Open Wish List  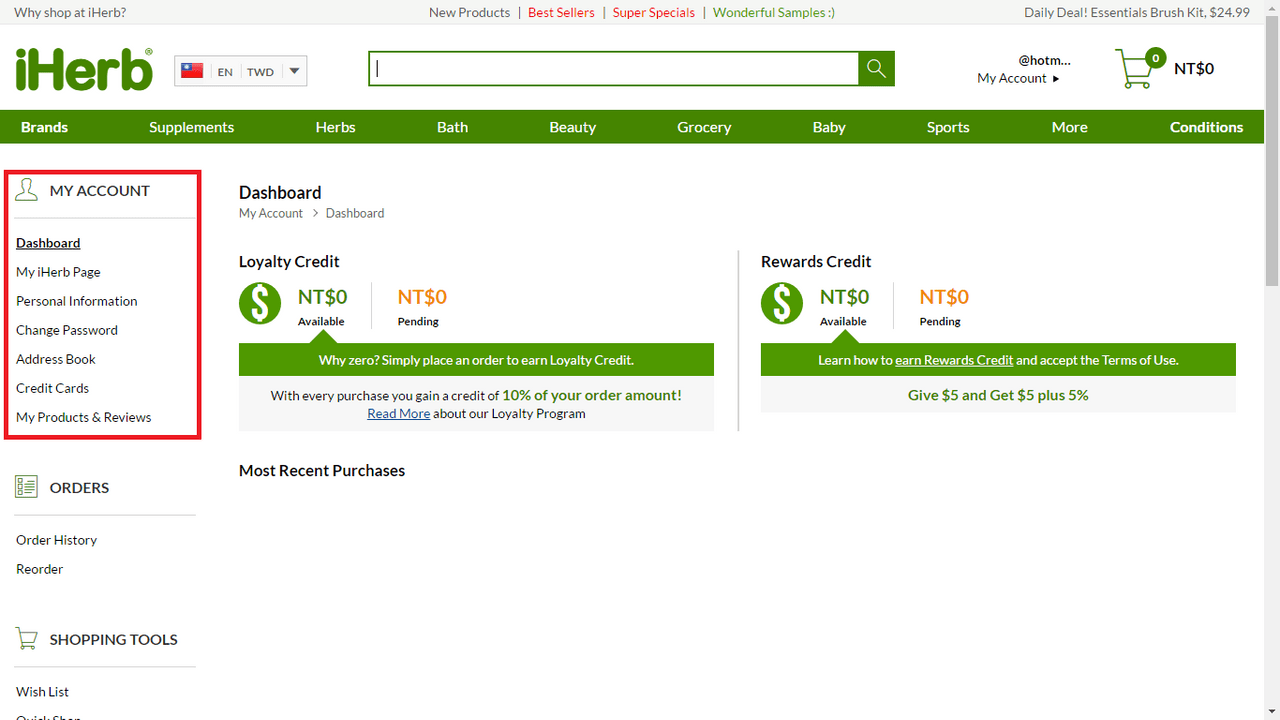pyautogui.click(x=43, y=692)
